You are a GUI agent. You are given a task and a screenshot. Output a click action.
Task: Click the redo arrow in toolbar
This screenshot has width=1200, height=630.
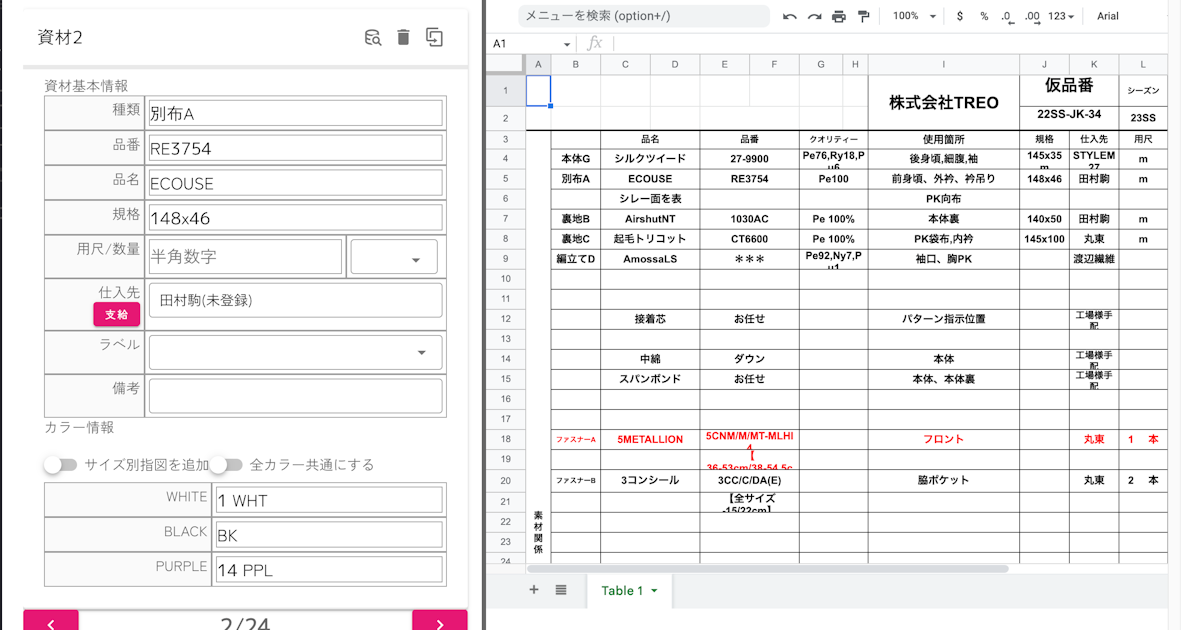click(814, 17)
